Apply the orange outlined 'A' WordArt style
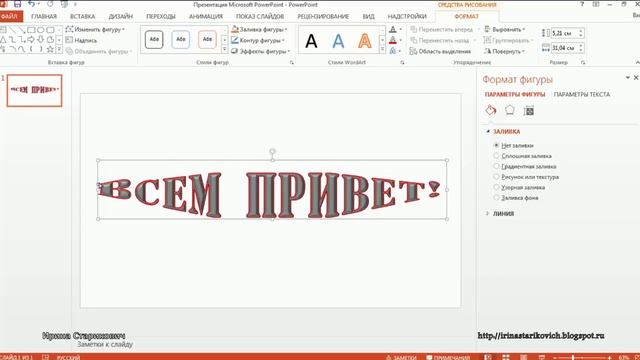The height and width of the screenshot is (360, 640). coord(364,40)
